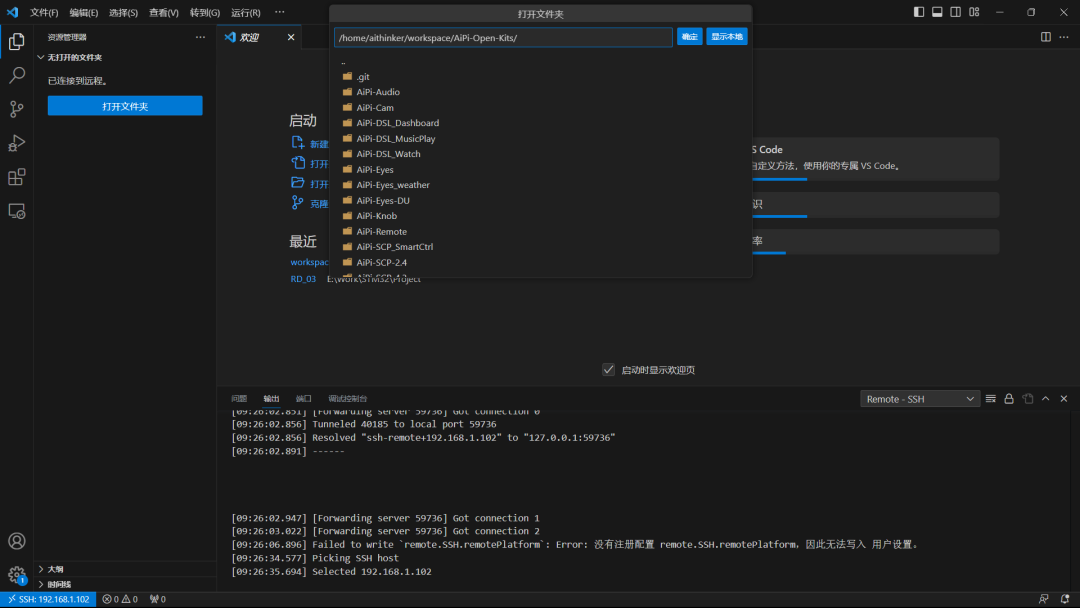Close the bottom panel
The height and width of the screenshot is (608, 1080).
1064,399
